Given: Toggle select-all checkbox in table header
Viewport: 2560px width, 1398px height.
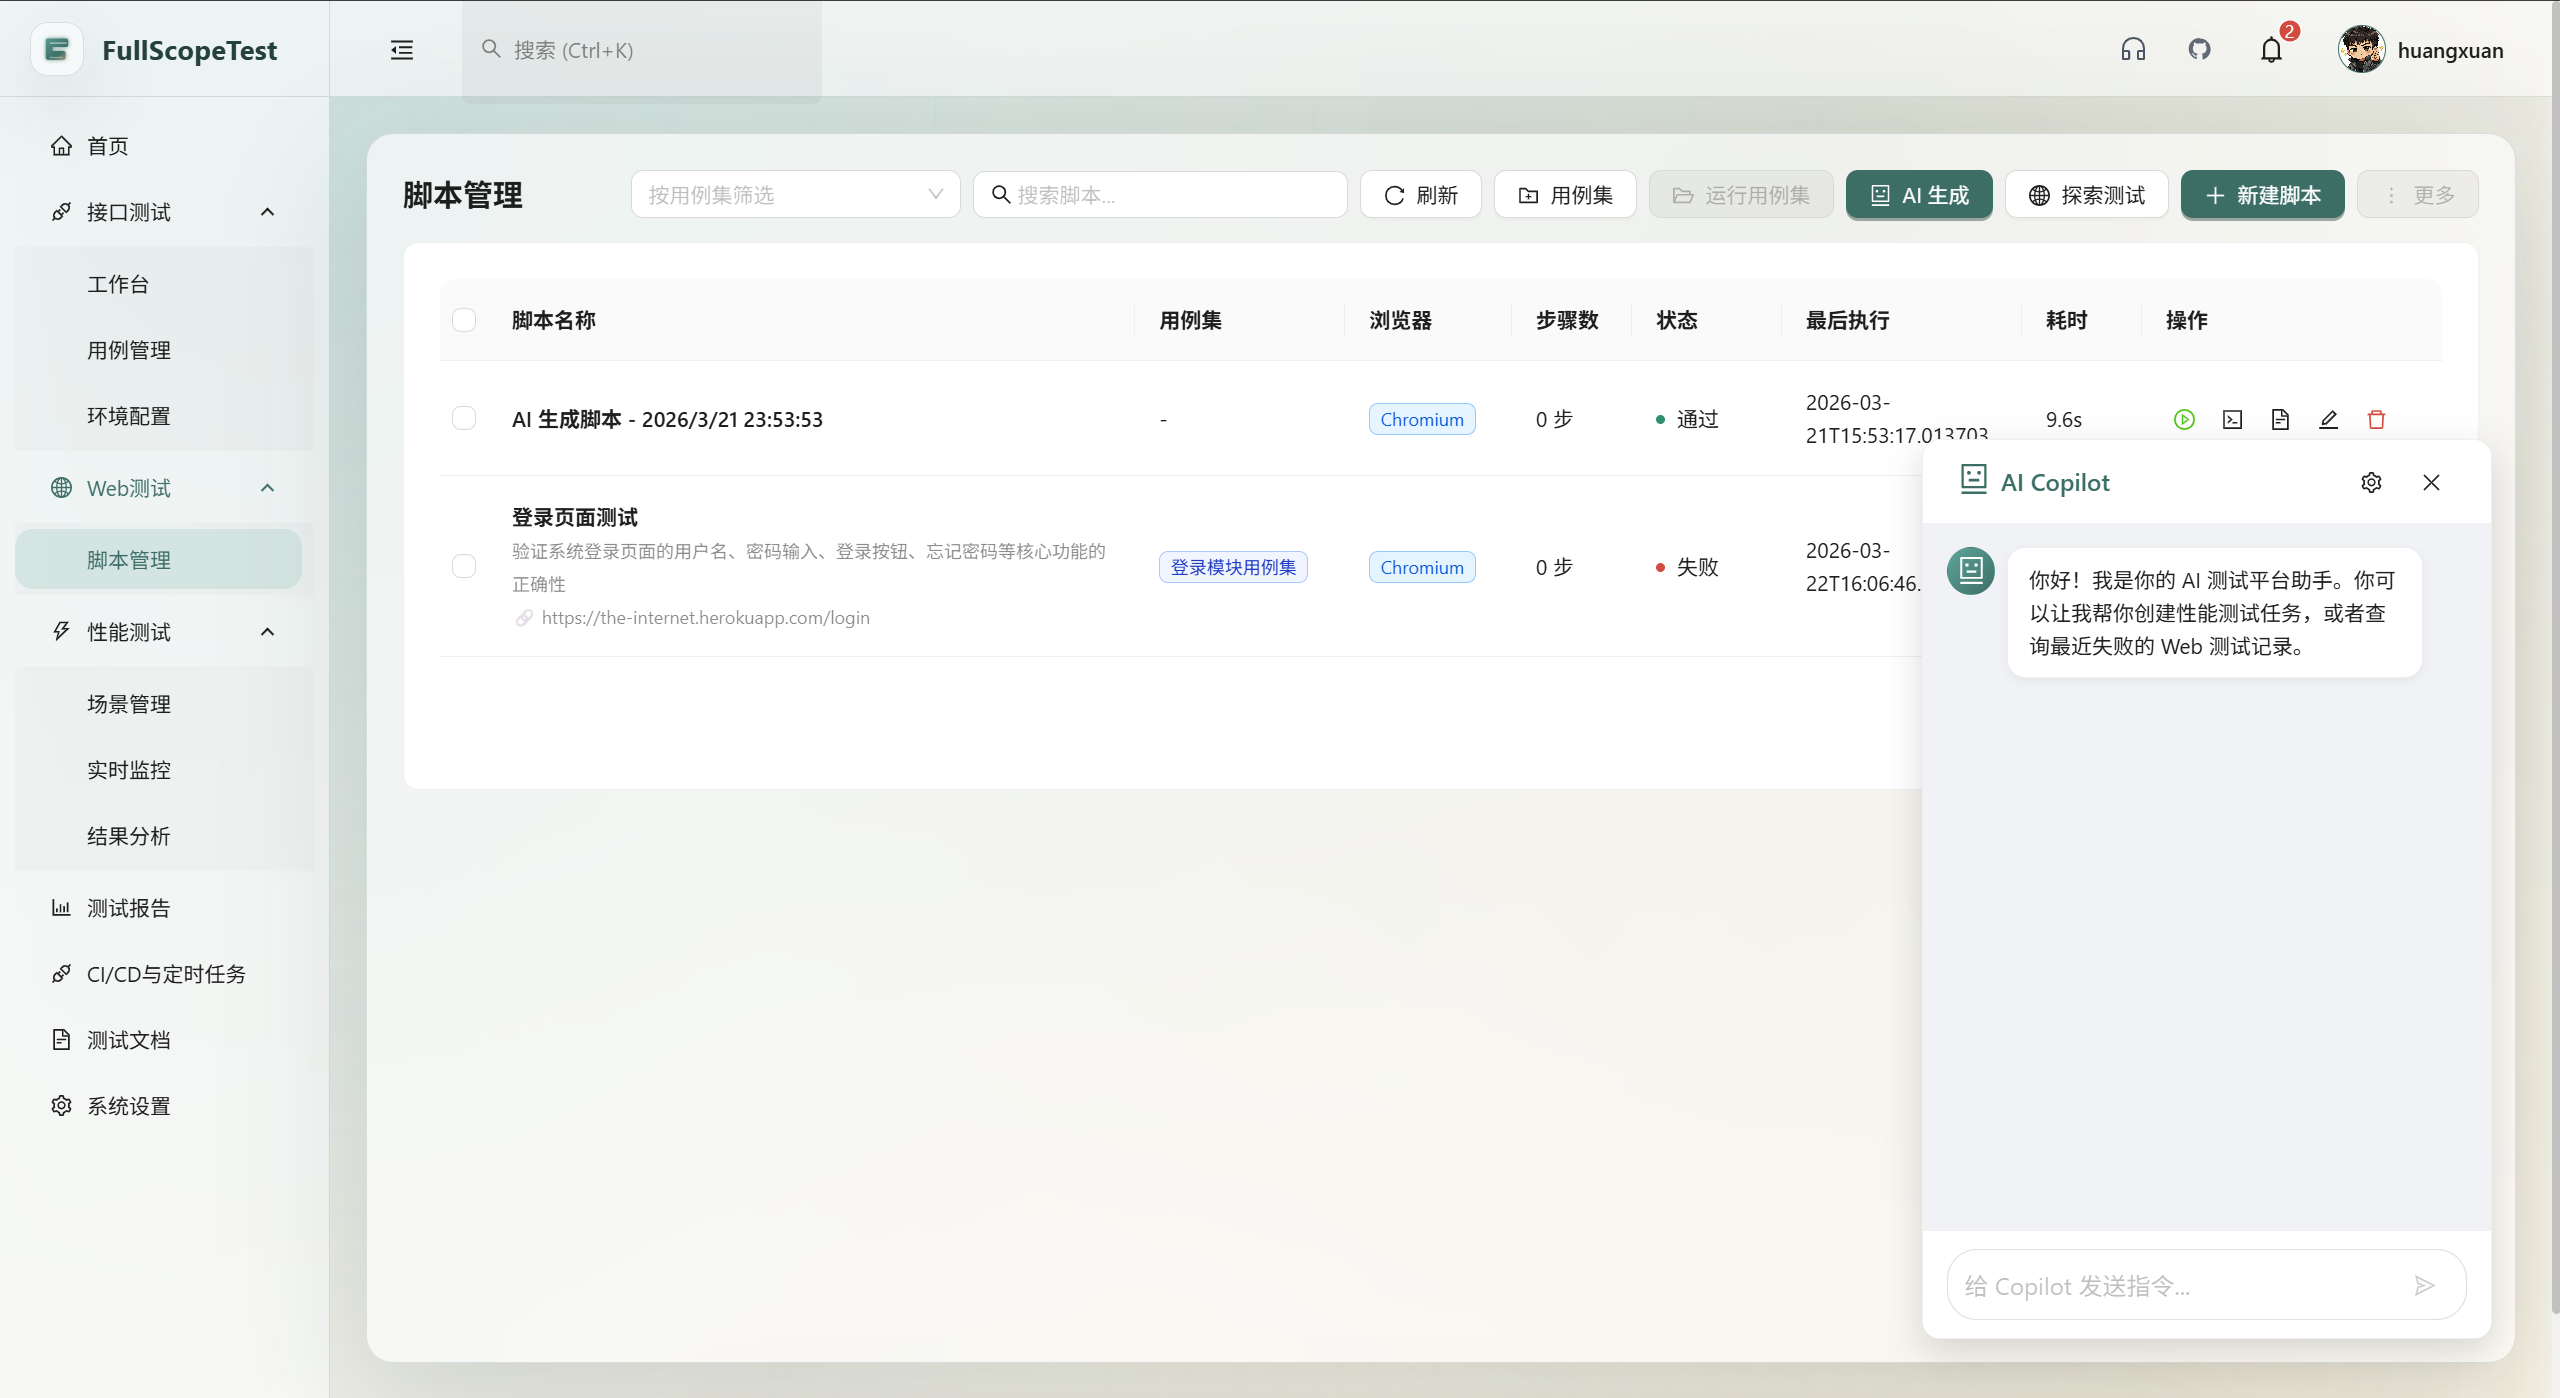Looking at the screenshot, I should coord(464,320).
